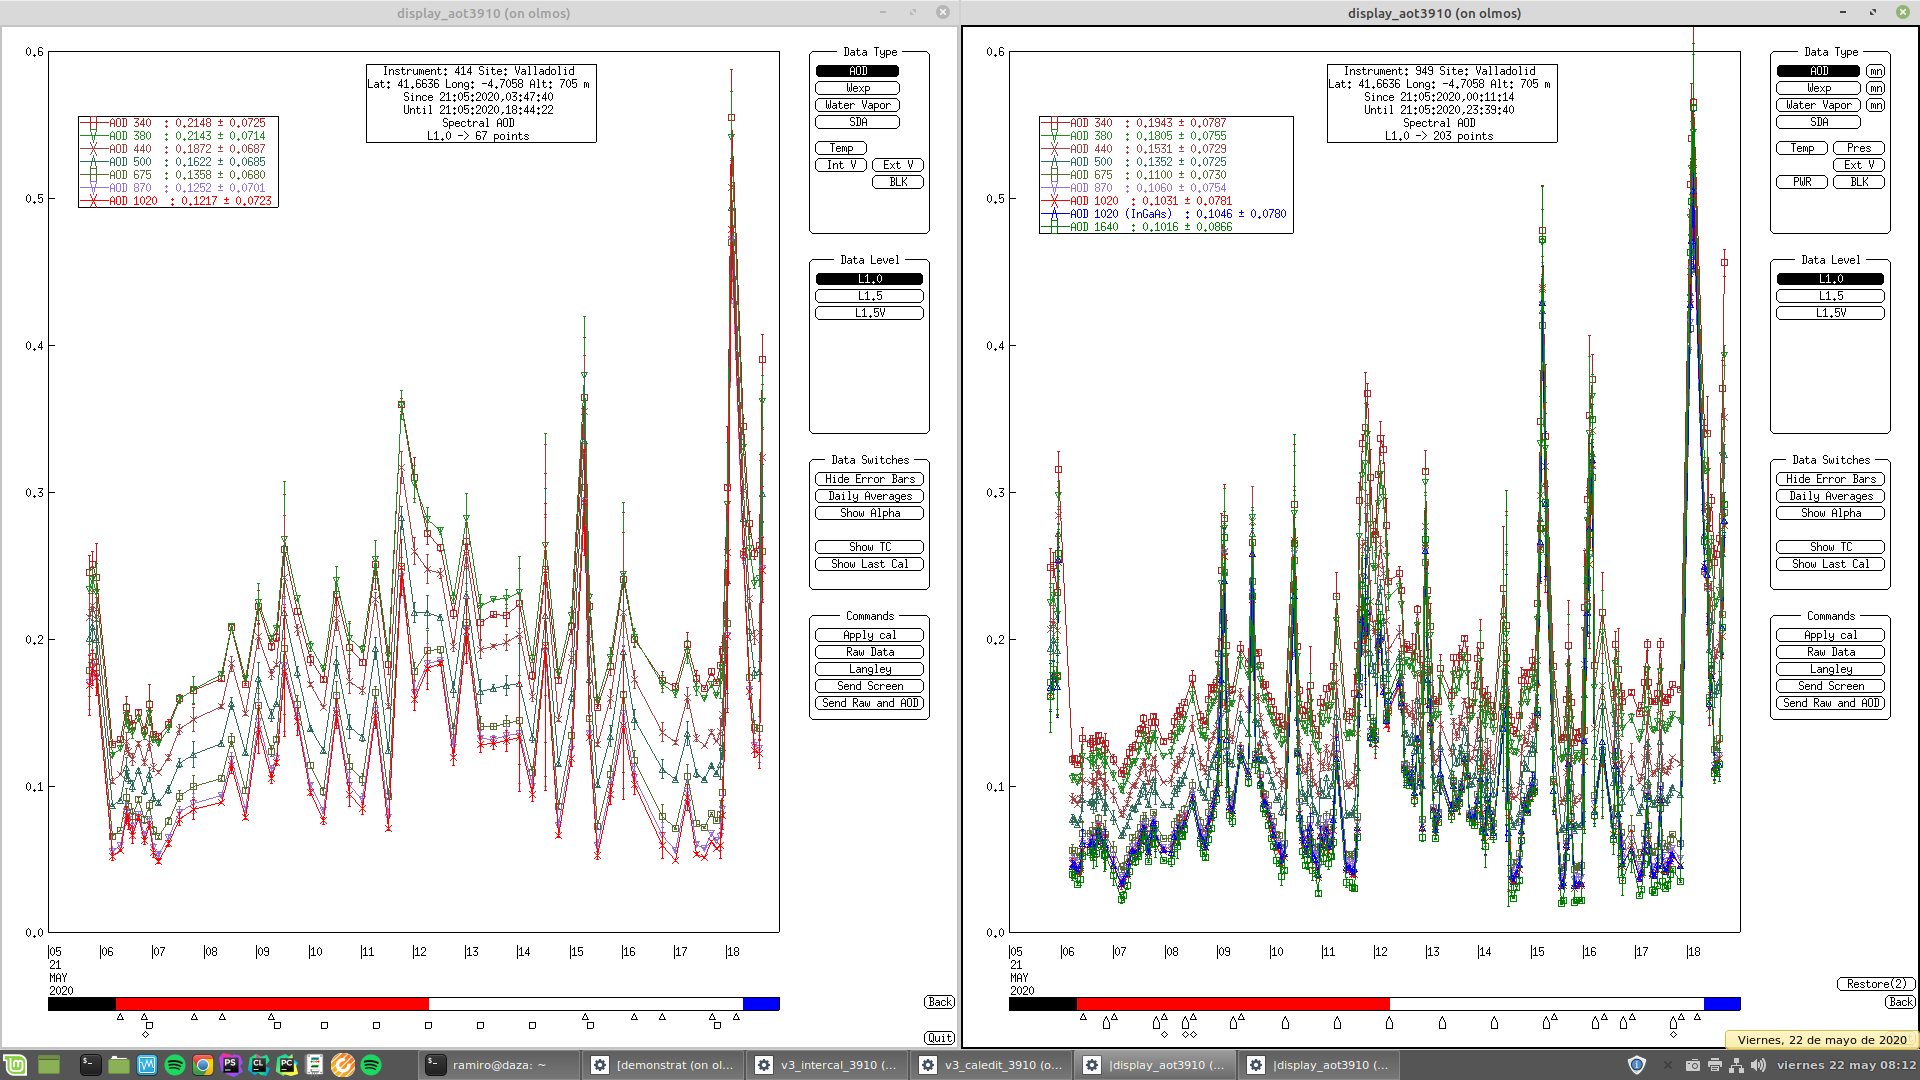Click triangle marker beneath day 13, right window
Image resolution: width=1920 pixels, height=1080 pixels.
coord(1442,1023)
